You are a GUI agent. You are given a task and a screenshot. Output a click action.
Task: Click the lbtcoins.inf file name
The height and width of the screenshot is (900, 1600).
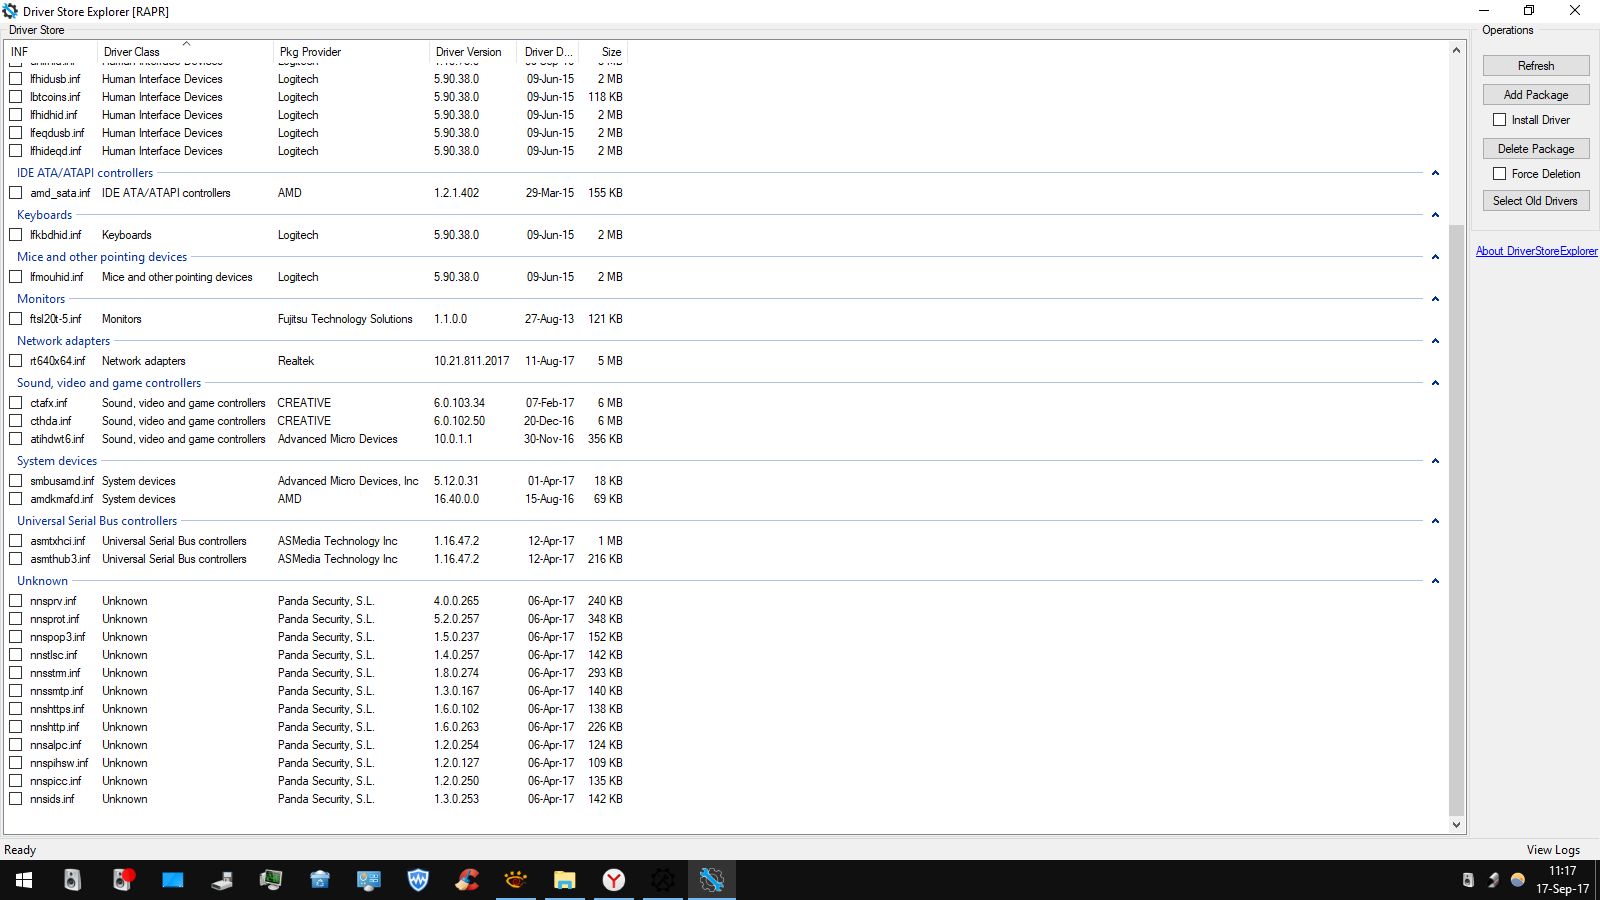(55, 97)
